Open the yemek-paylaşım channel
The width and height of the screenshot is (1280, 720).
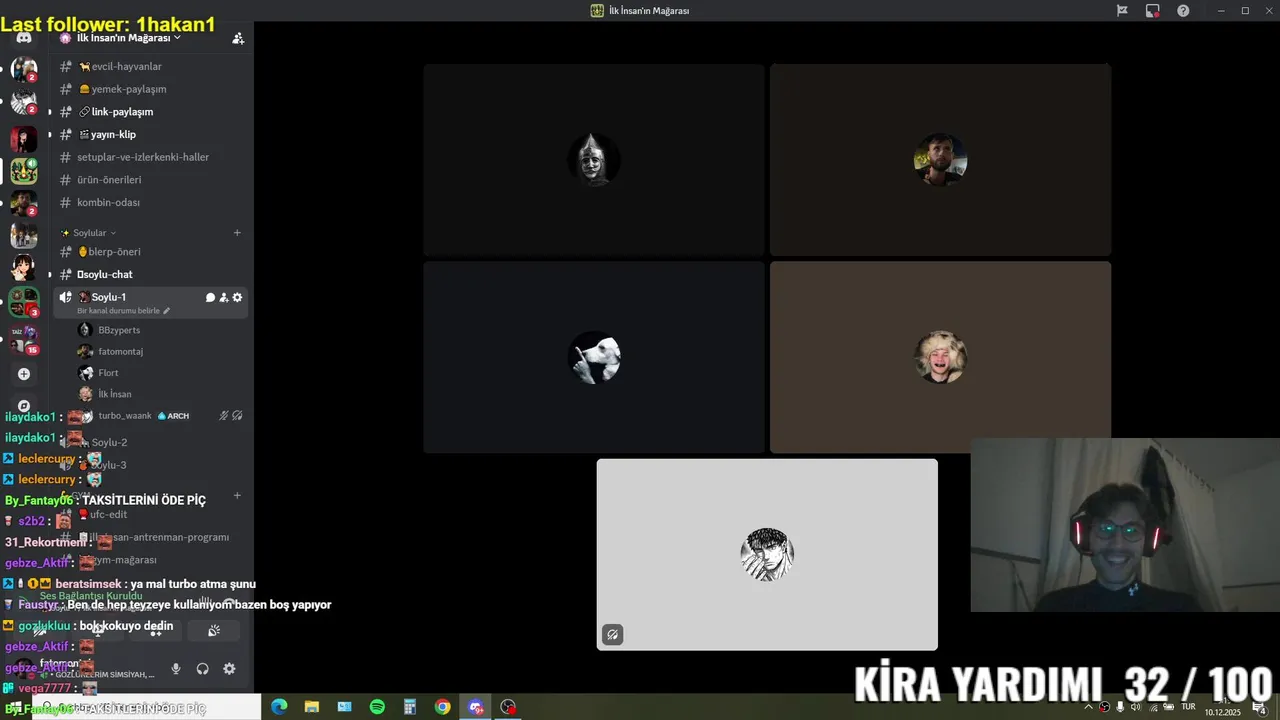pos(150,89)
